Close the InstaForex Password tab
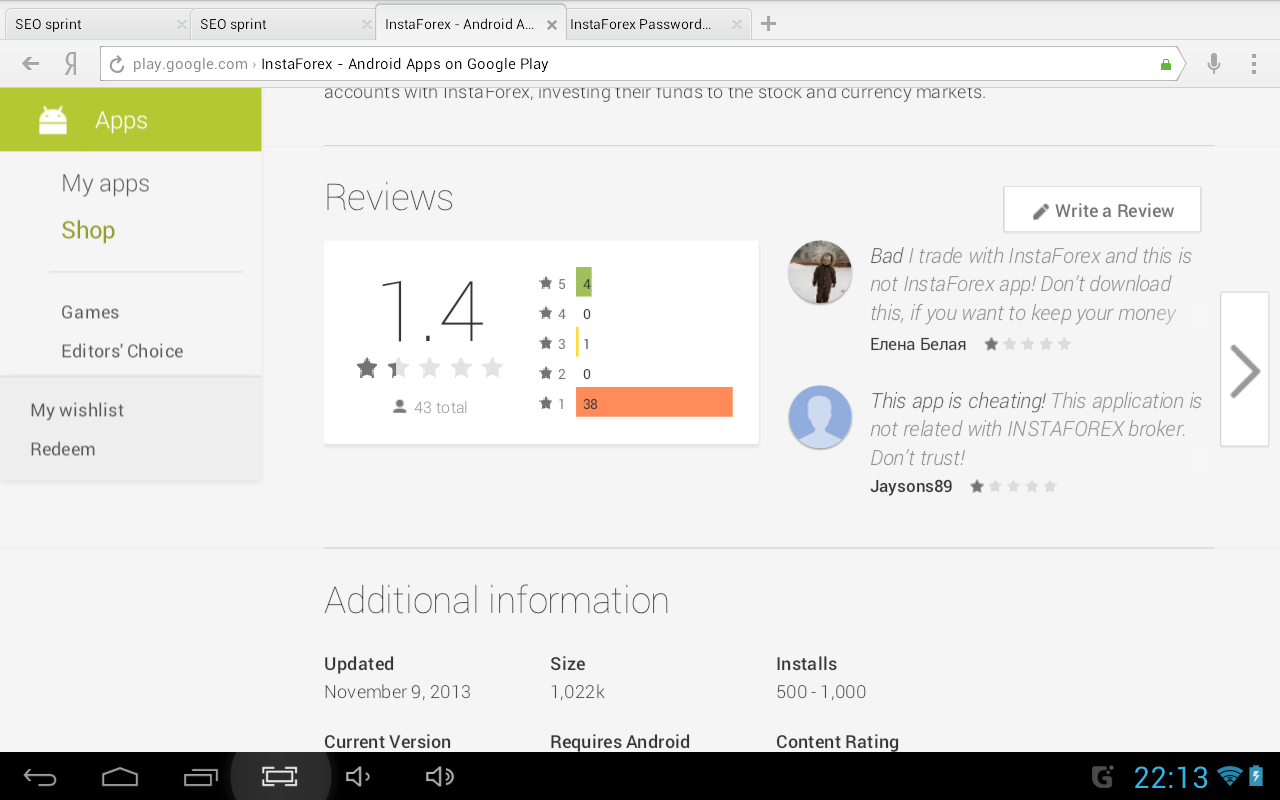 pos(736,24)
